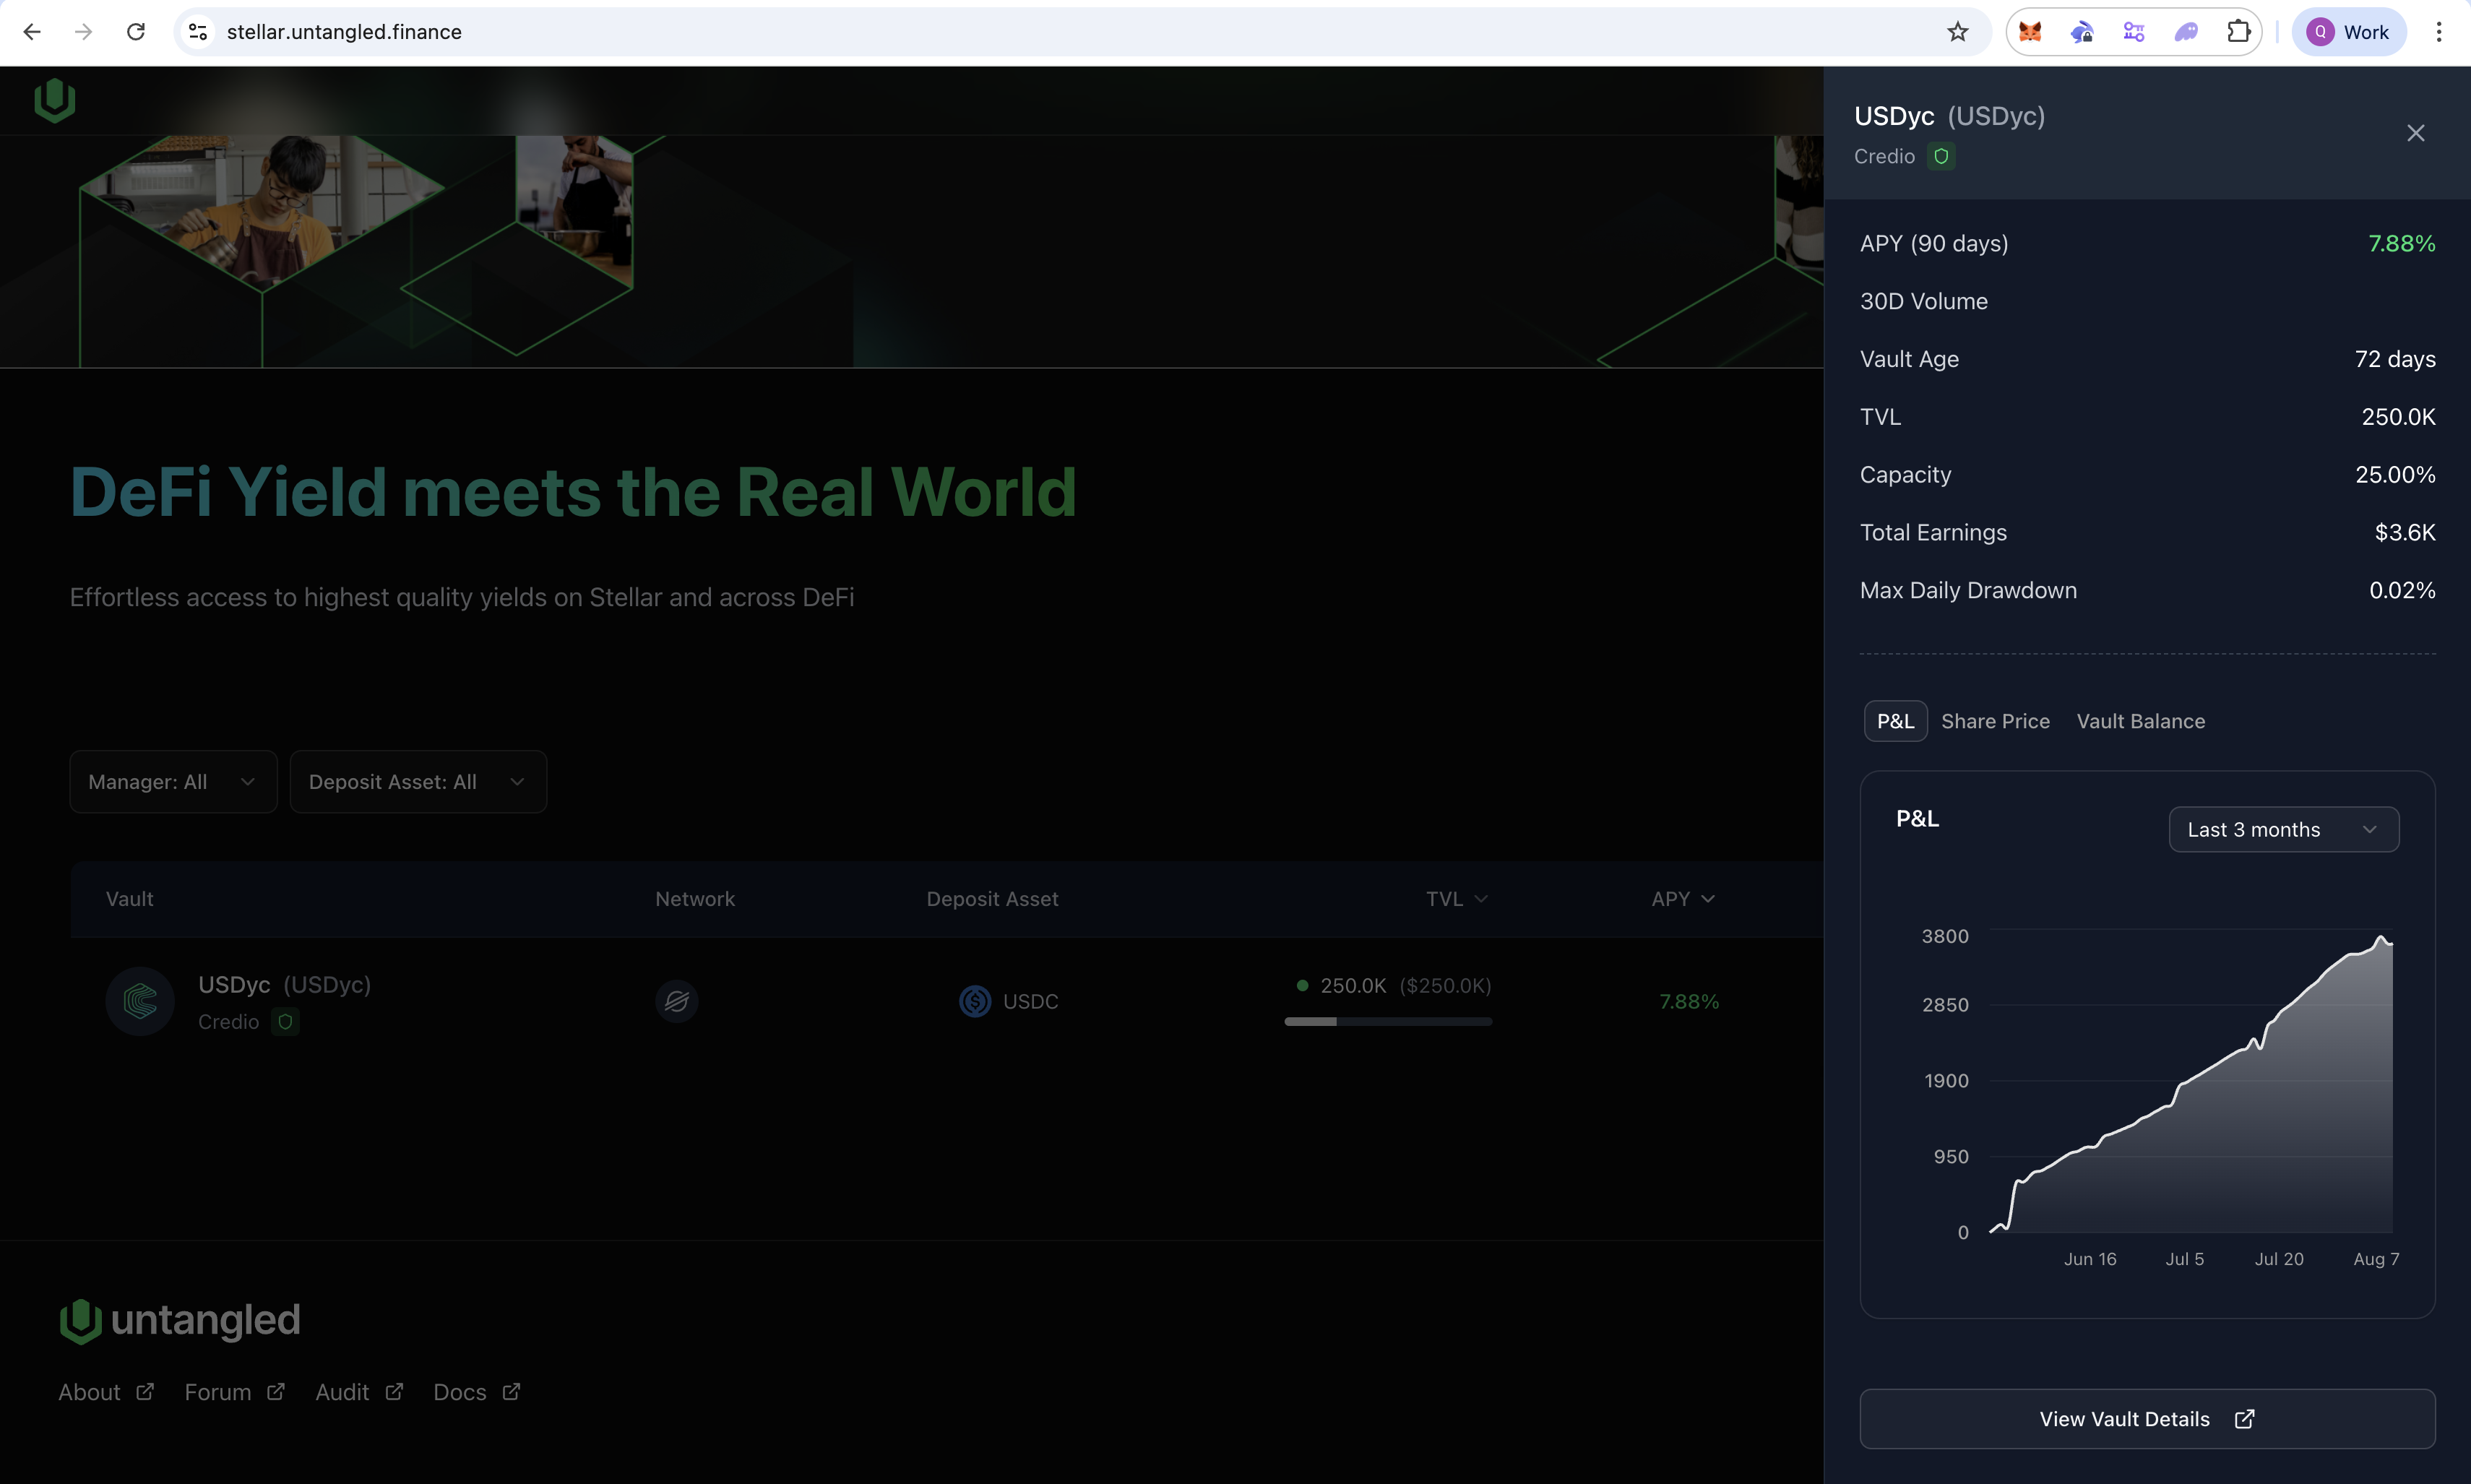Viewport: 2471px width, 1484px height.
Task: Bookmark this page with the star icon
Action: pyautogui.click(x=1957, y=32)
